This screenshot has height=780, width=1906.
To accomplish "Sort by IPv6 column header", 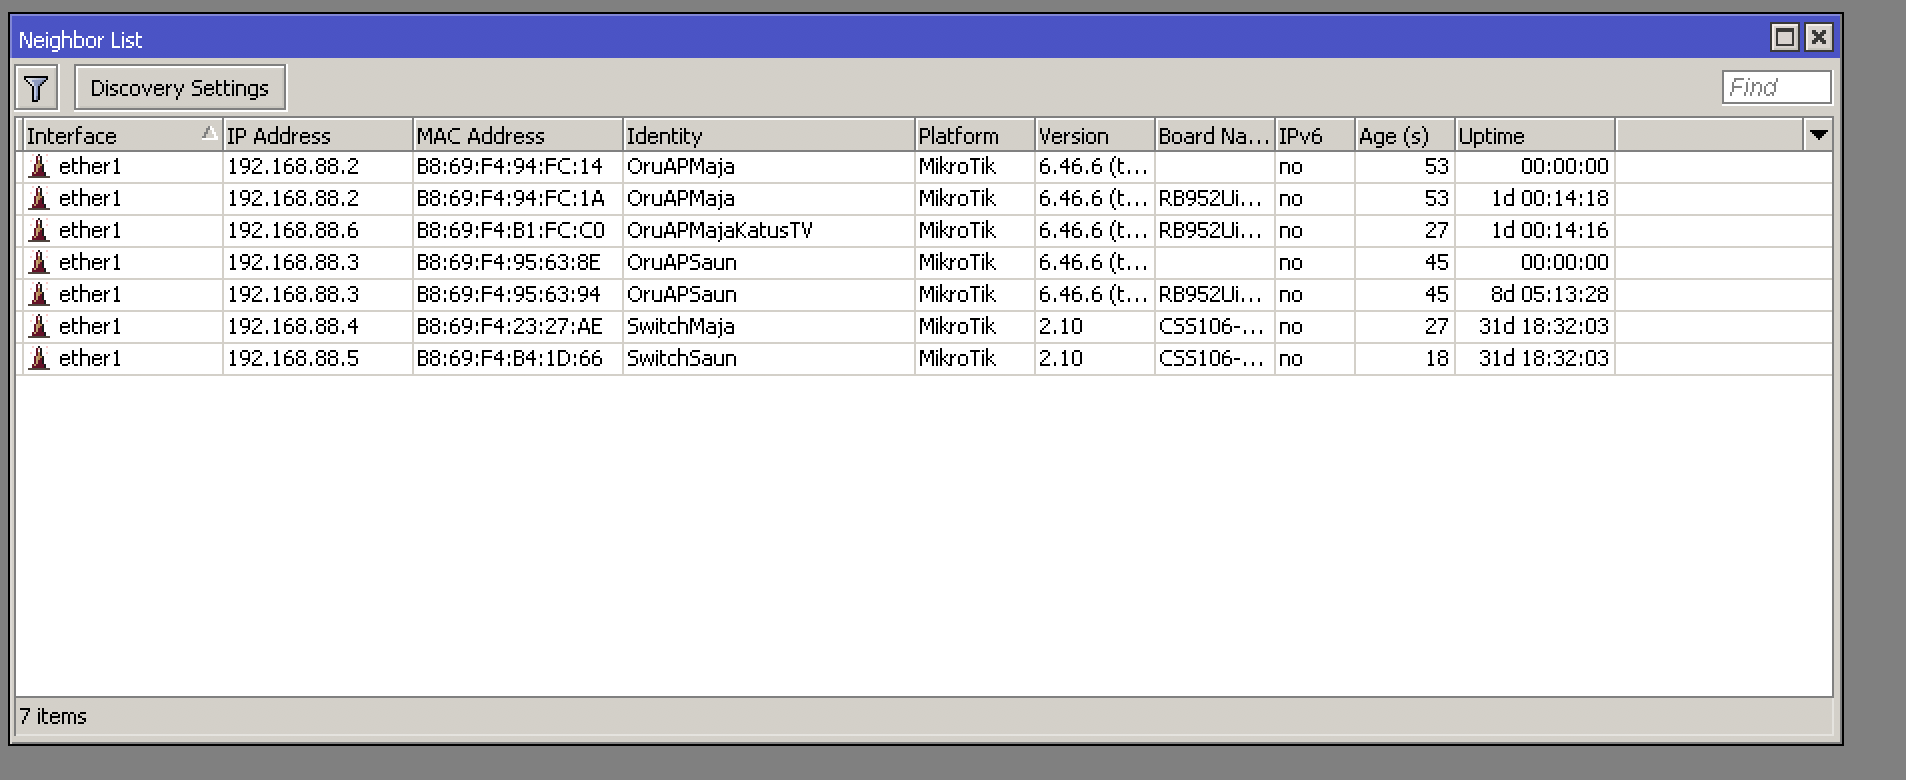I will click(x=1314, y=136).
